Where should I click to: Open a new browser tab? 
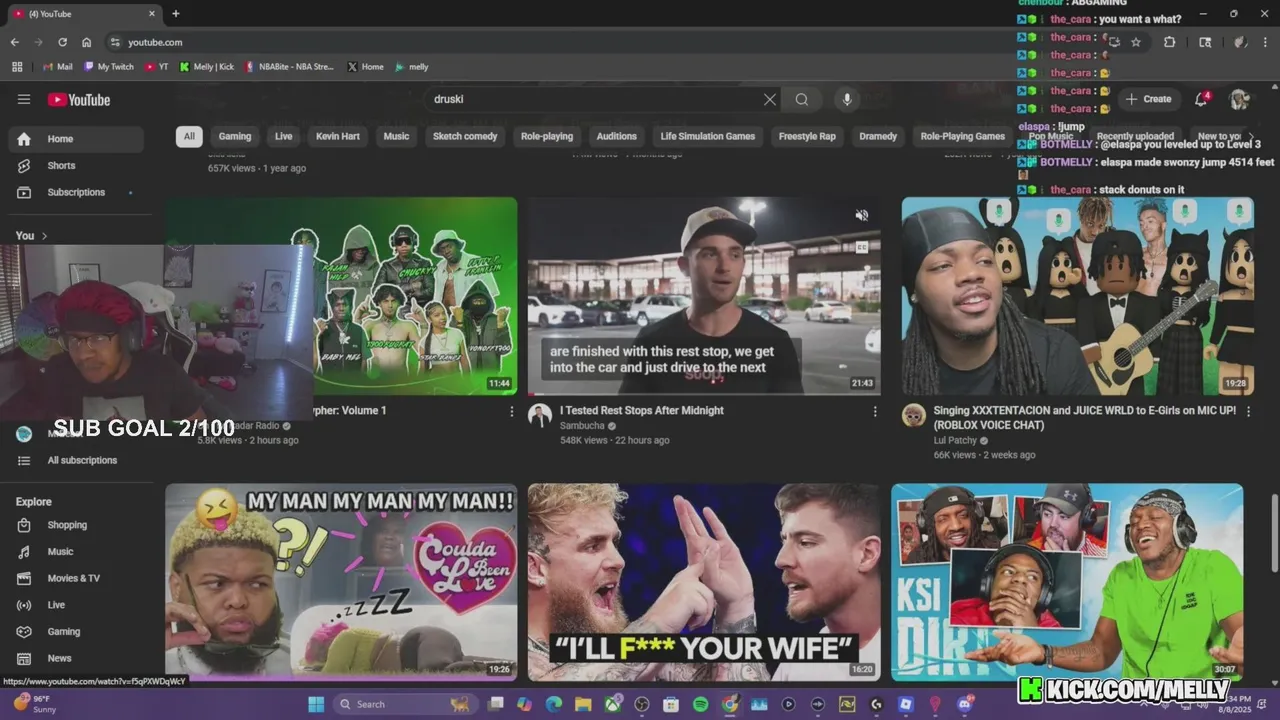(176, 14)
